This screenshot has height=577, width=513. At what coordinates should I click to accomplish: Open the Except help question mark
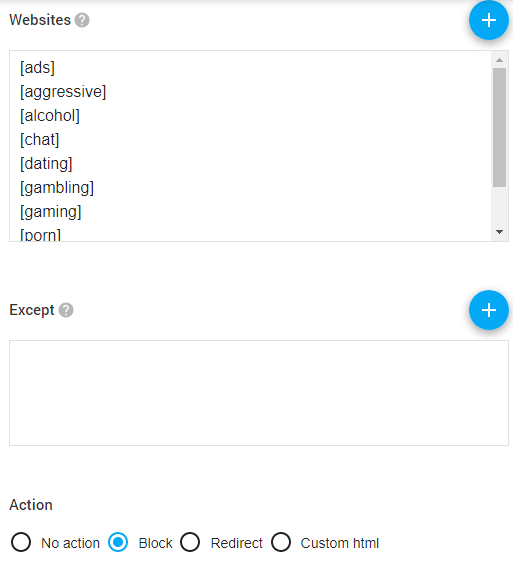66,310
